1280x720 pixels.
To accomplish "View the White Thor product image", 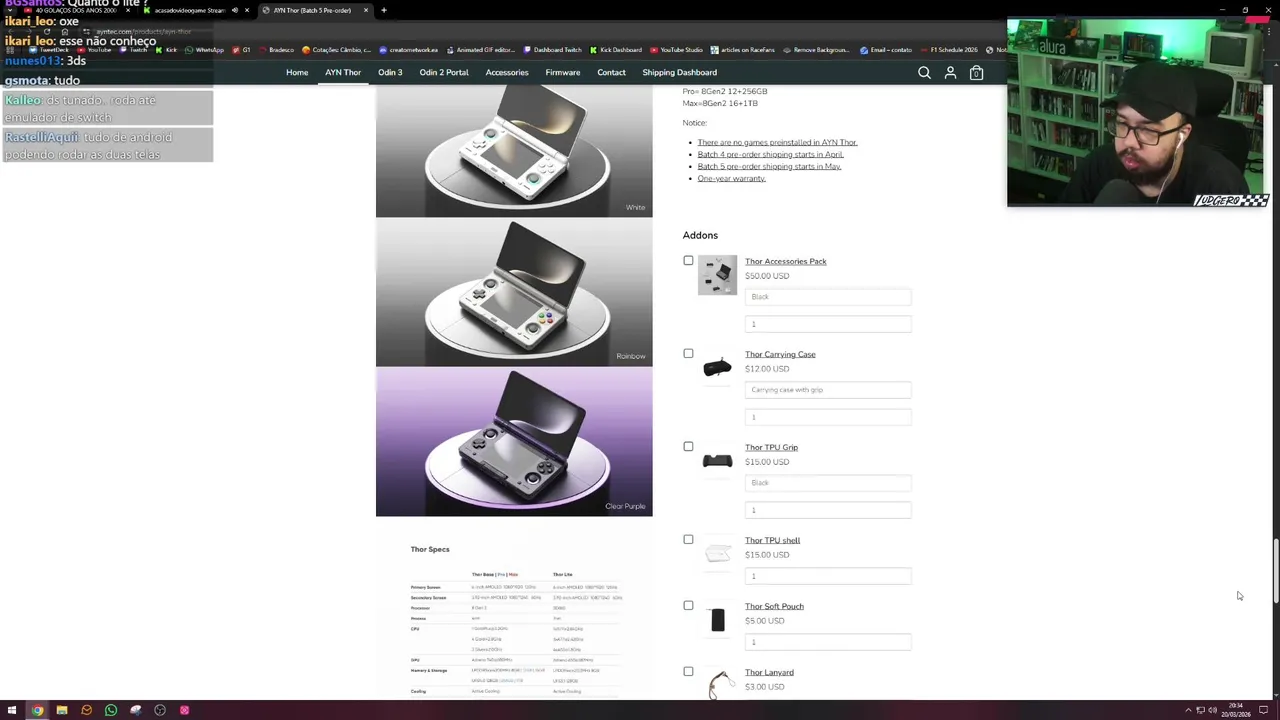I will (x=514, y=150).
